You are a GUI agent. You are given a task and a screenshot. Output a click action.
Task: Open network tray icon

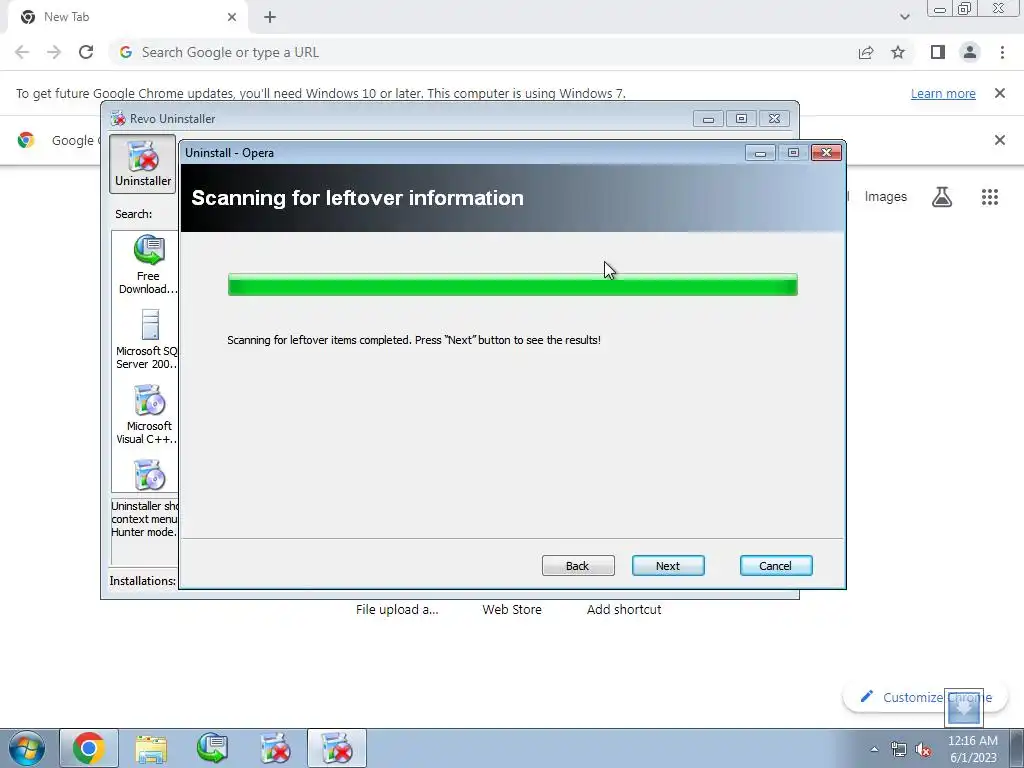(899, 749)
